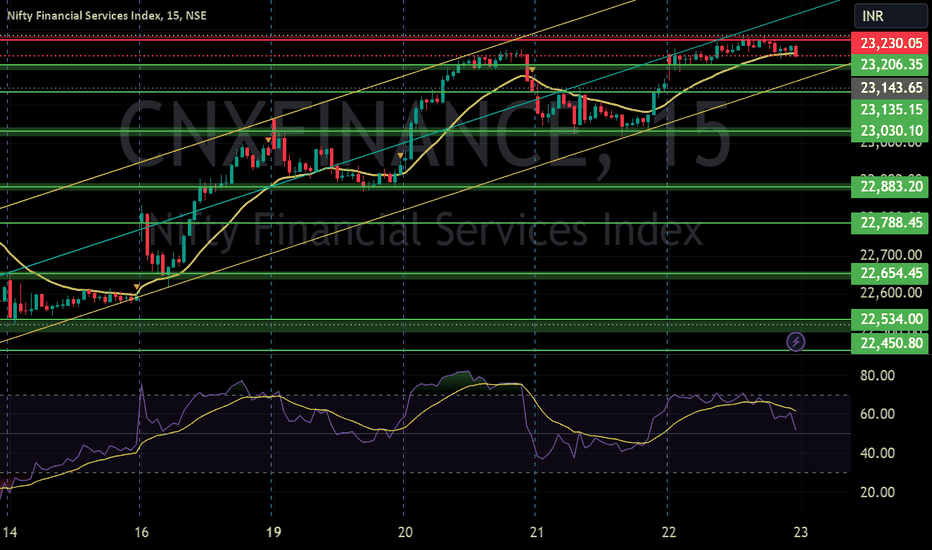Select the 23,206.35 green price label
The width and height of the screenshot is (932, 550).
click(x=890, y=64)
